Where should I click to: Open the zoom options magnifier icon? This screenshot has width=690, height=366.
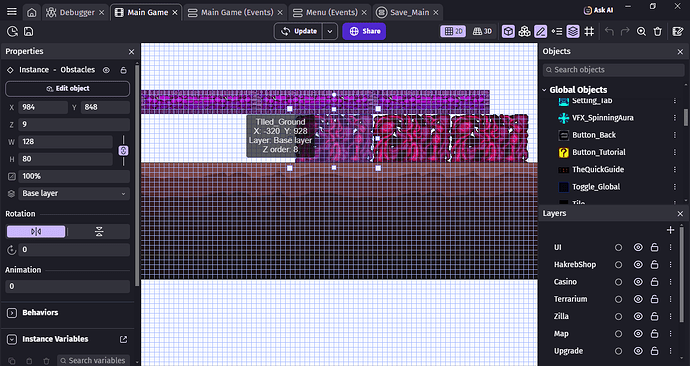pos(641,31)
